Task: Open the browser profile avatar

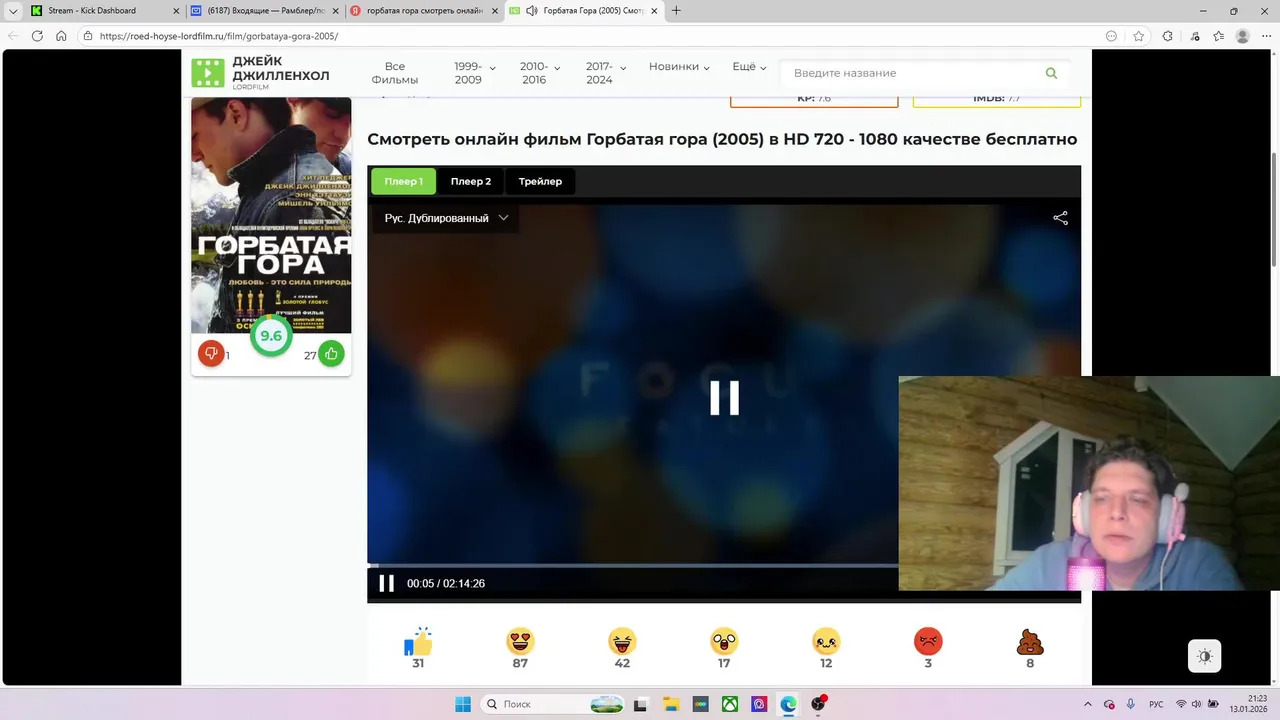Action: (x=1243, y=36)
